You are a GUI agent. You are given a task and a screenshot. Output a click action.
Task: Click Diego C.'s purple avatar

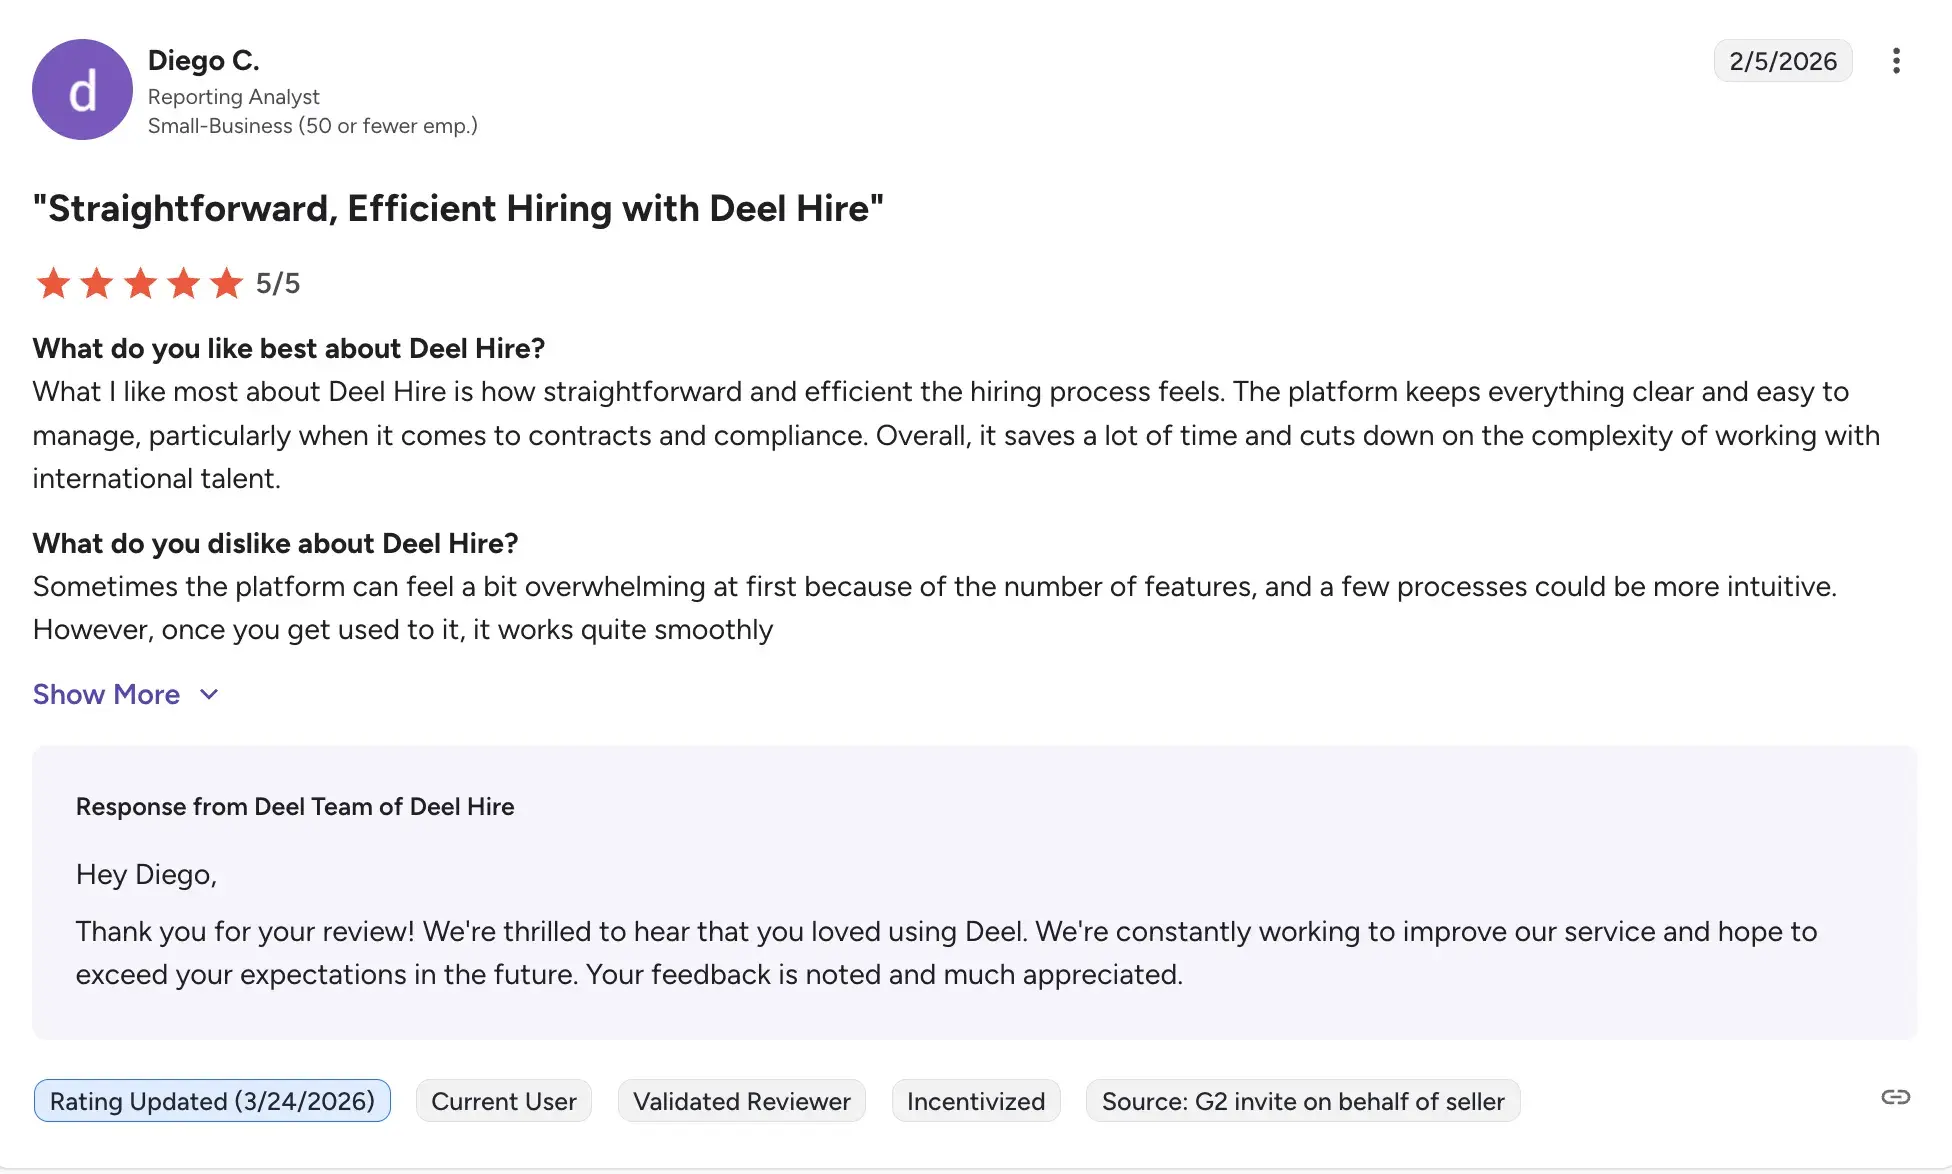click(x=82, y=90)
